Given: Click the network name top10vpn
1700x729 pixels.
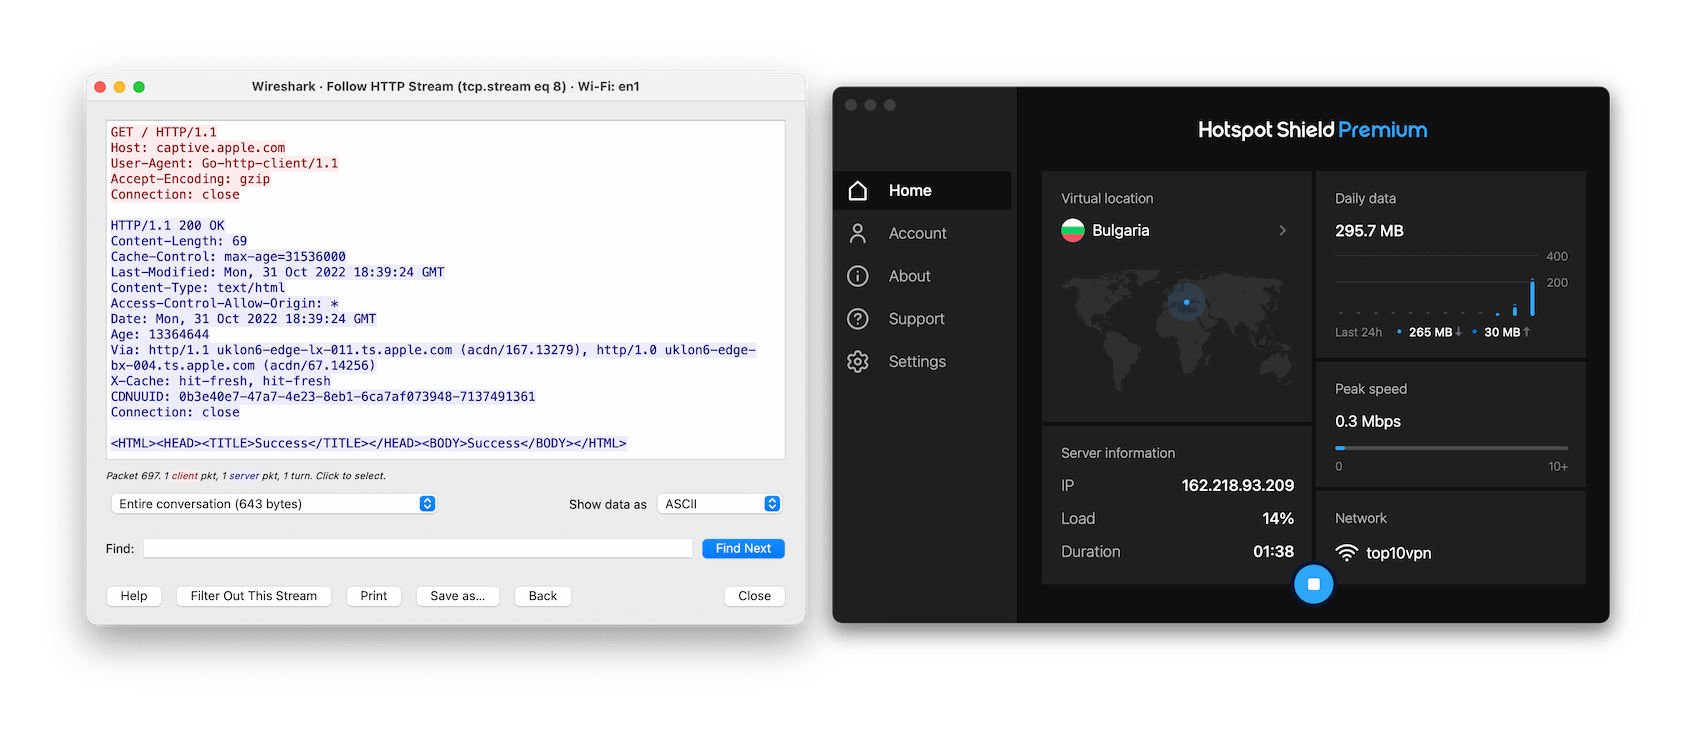Looking at the screenshot, I should click(x=1399, y=553).
